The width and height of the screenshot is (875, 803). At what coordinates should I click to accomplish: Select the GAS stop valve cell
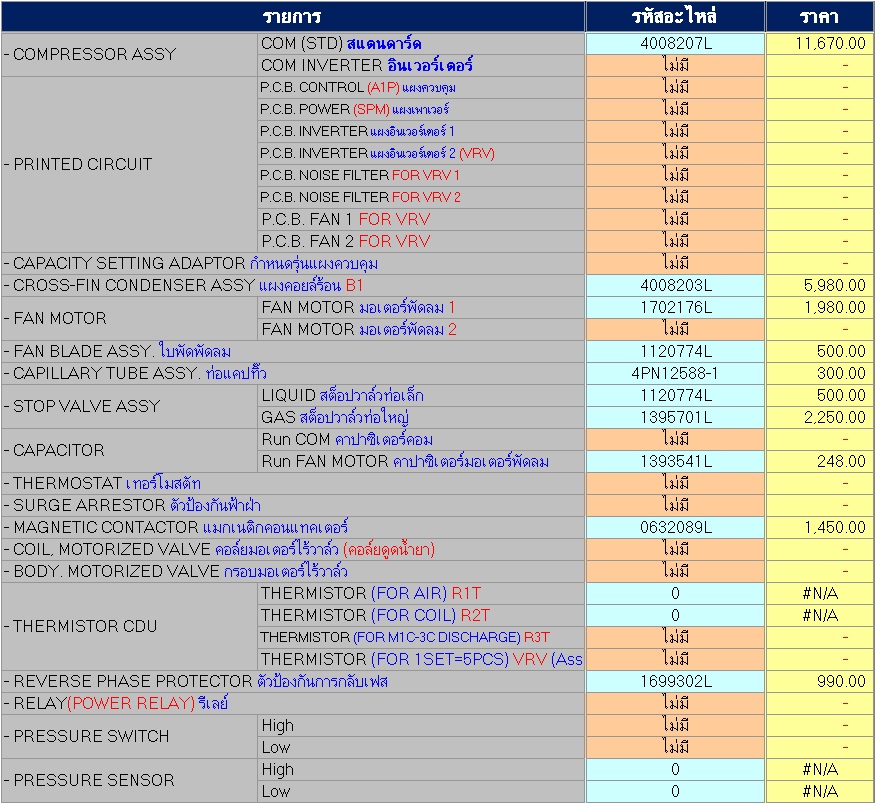(421, 417)
